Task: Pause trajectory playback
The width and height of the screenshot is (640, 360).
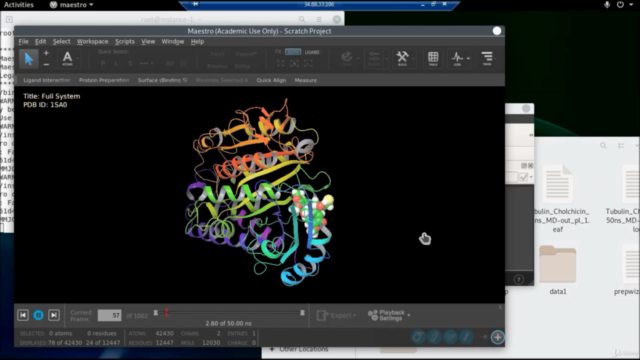Action: [x=38, y=315]
